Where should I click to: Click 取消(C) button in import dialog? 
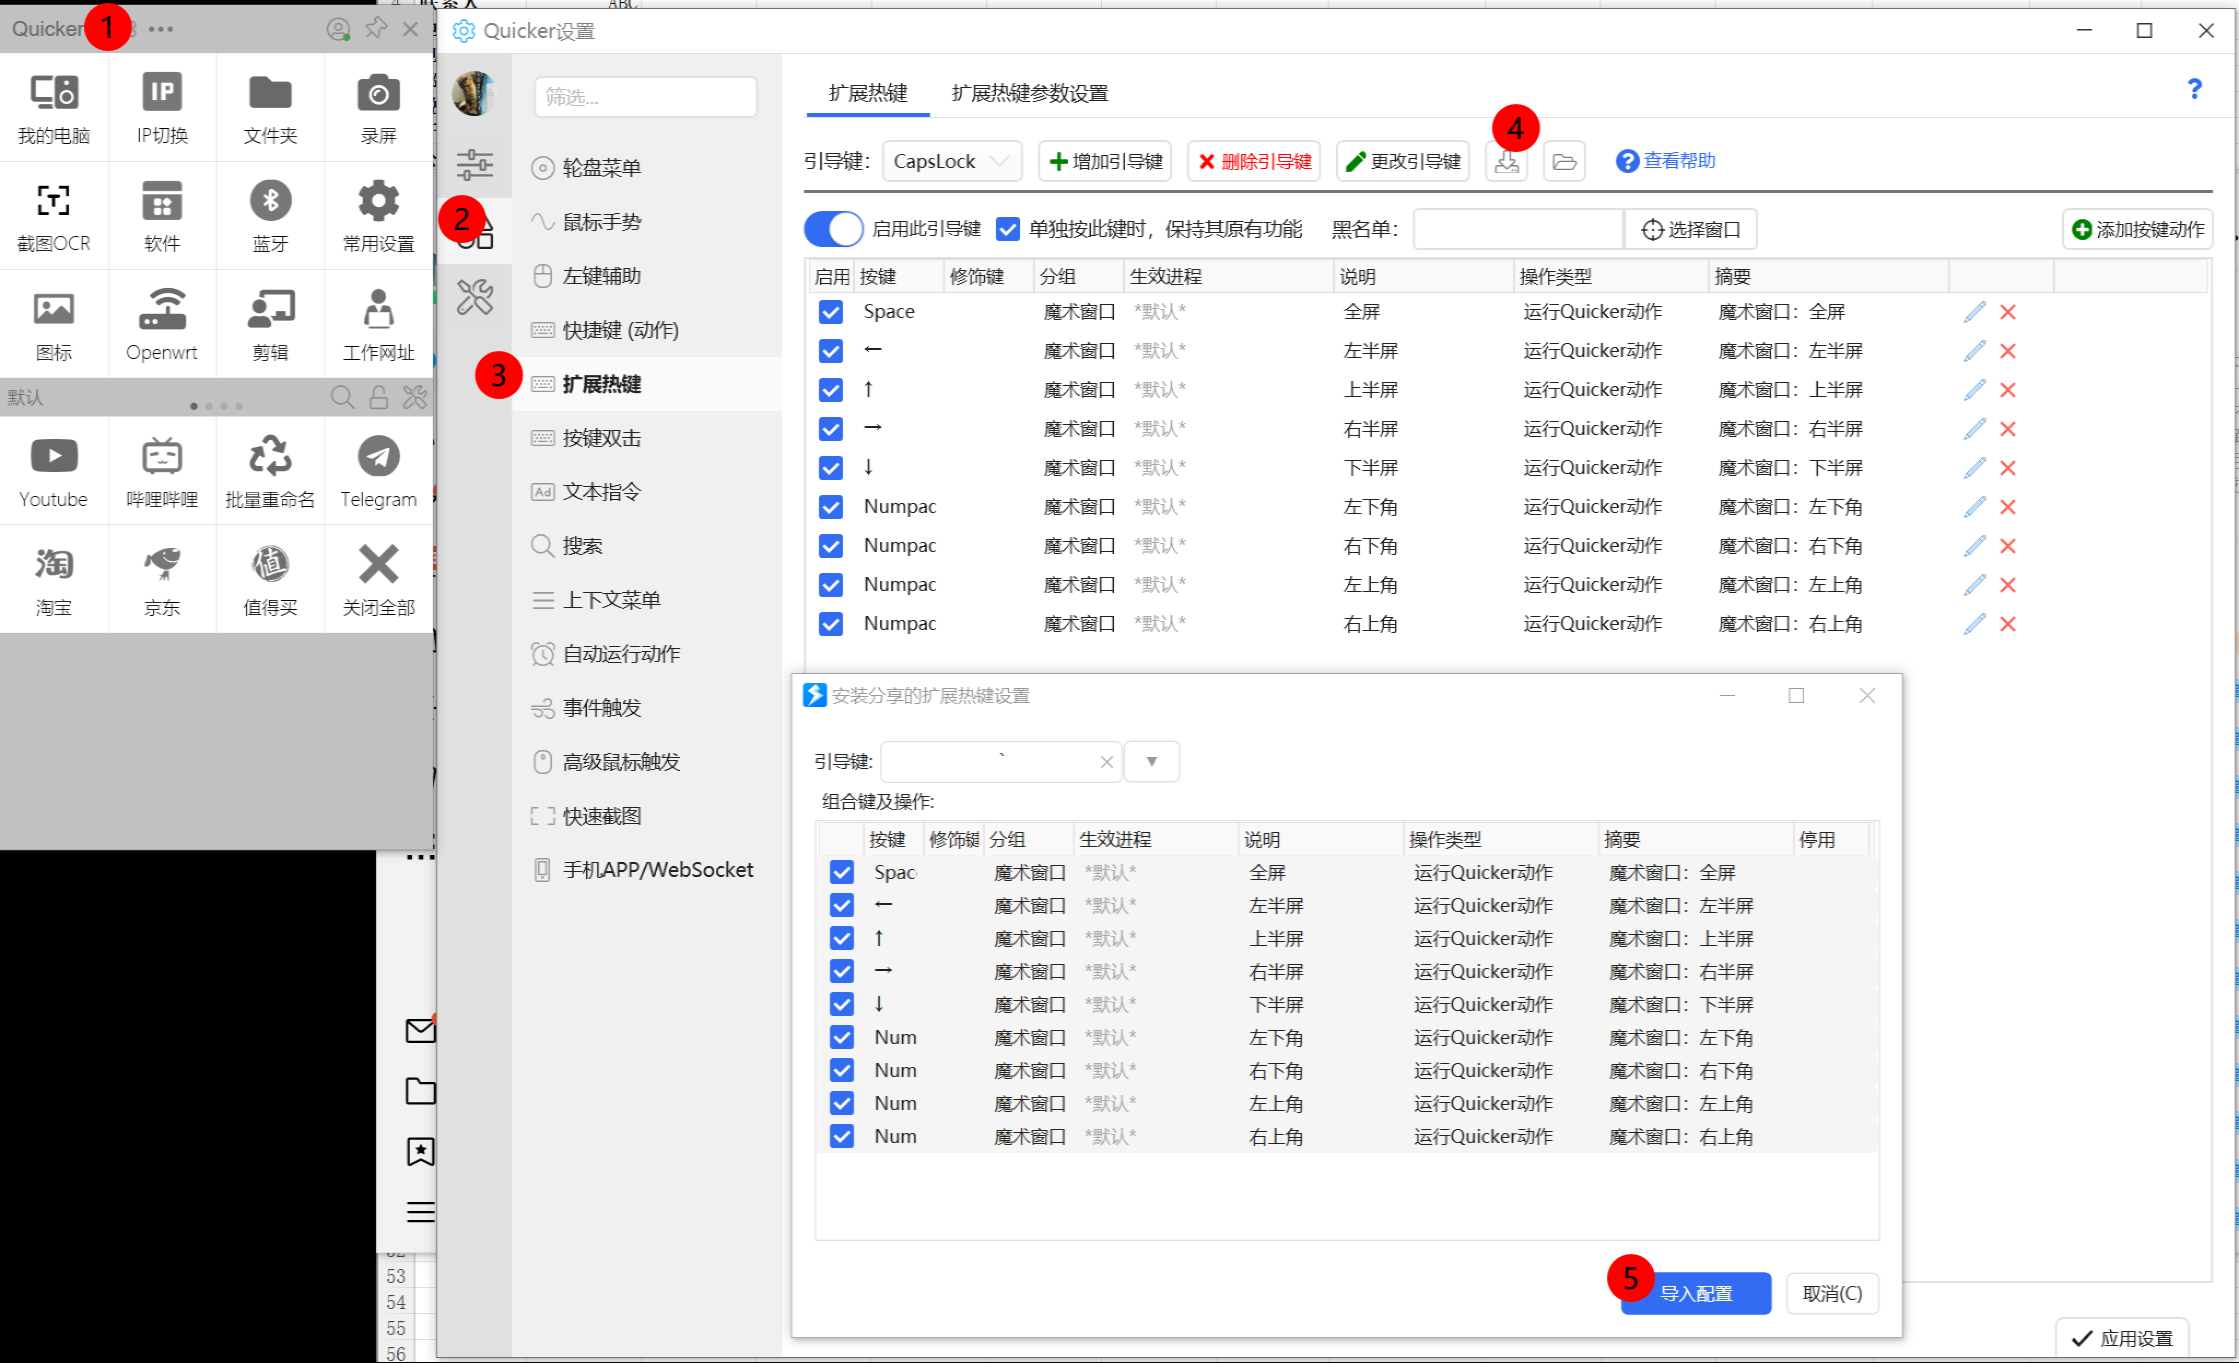[1832, 1293]
